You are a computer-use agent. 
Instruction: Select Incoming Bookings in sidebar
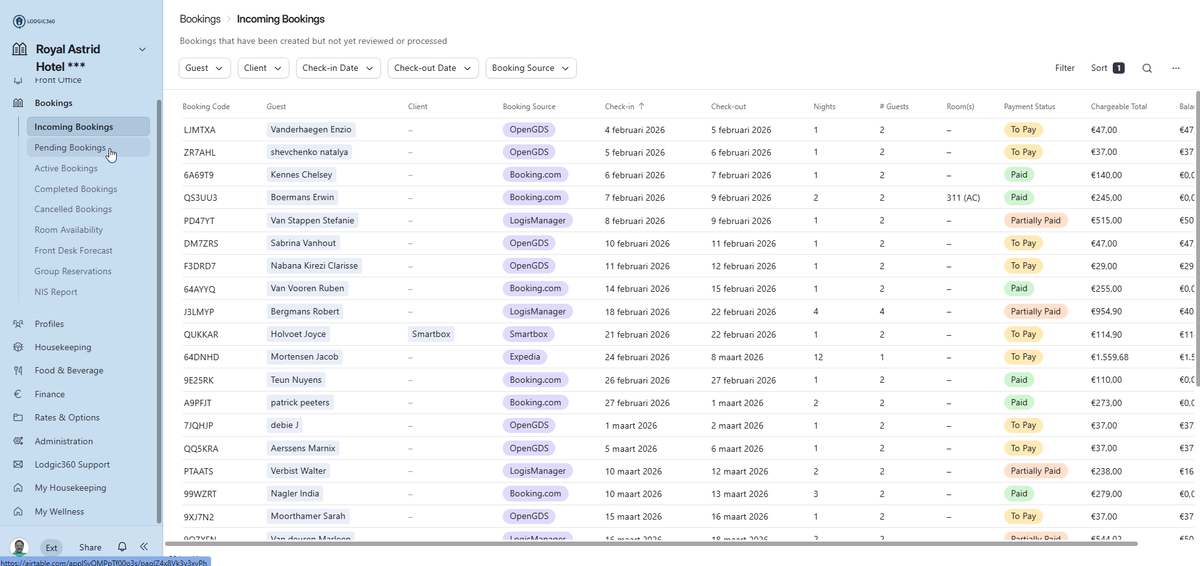89,127
